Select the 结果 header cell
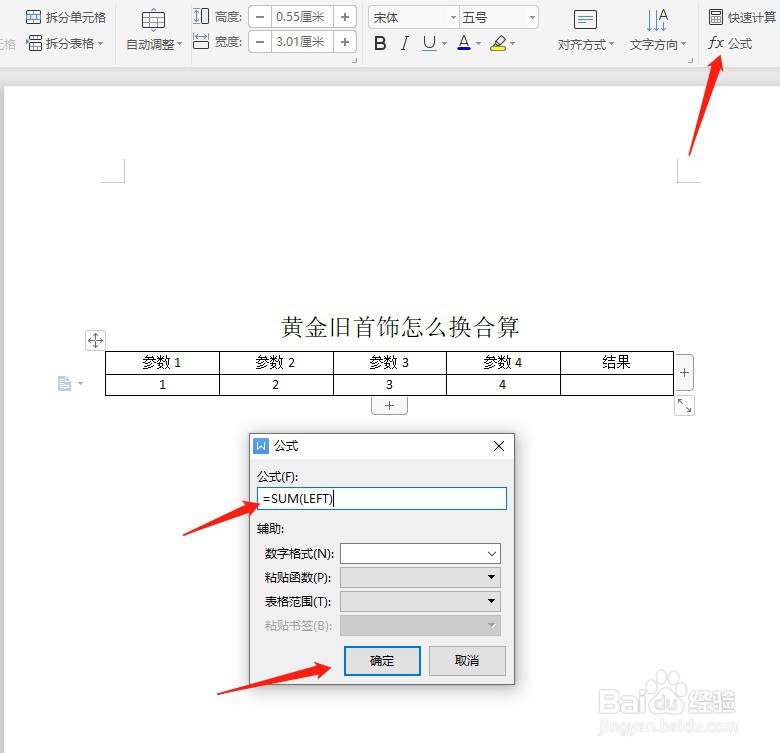Viewport: 780px width, 753px height. coord(617,363)
